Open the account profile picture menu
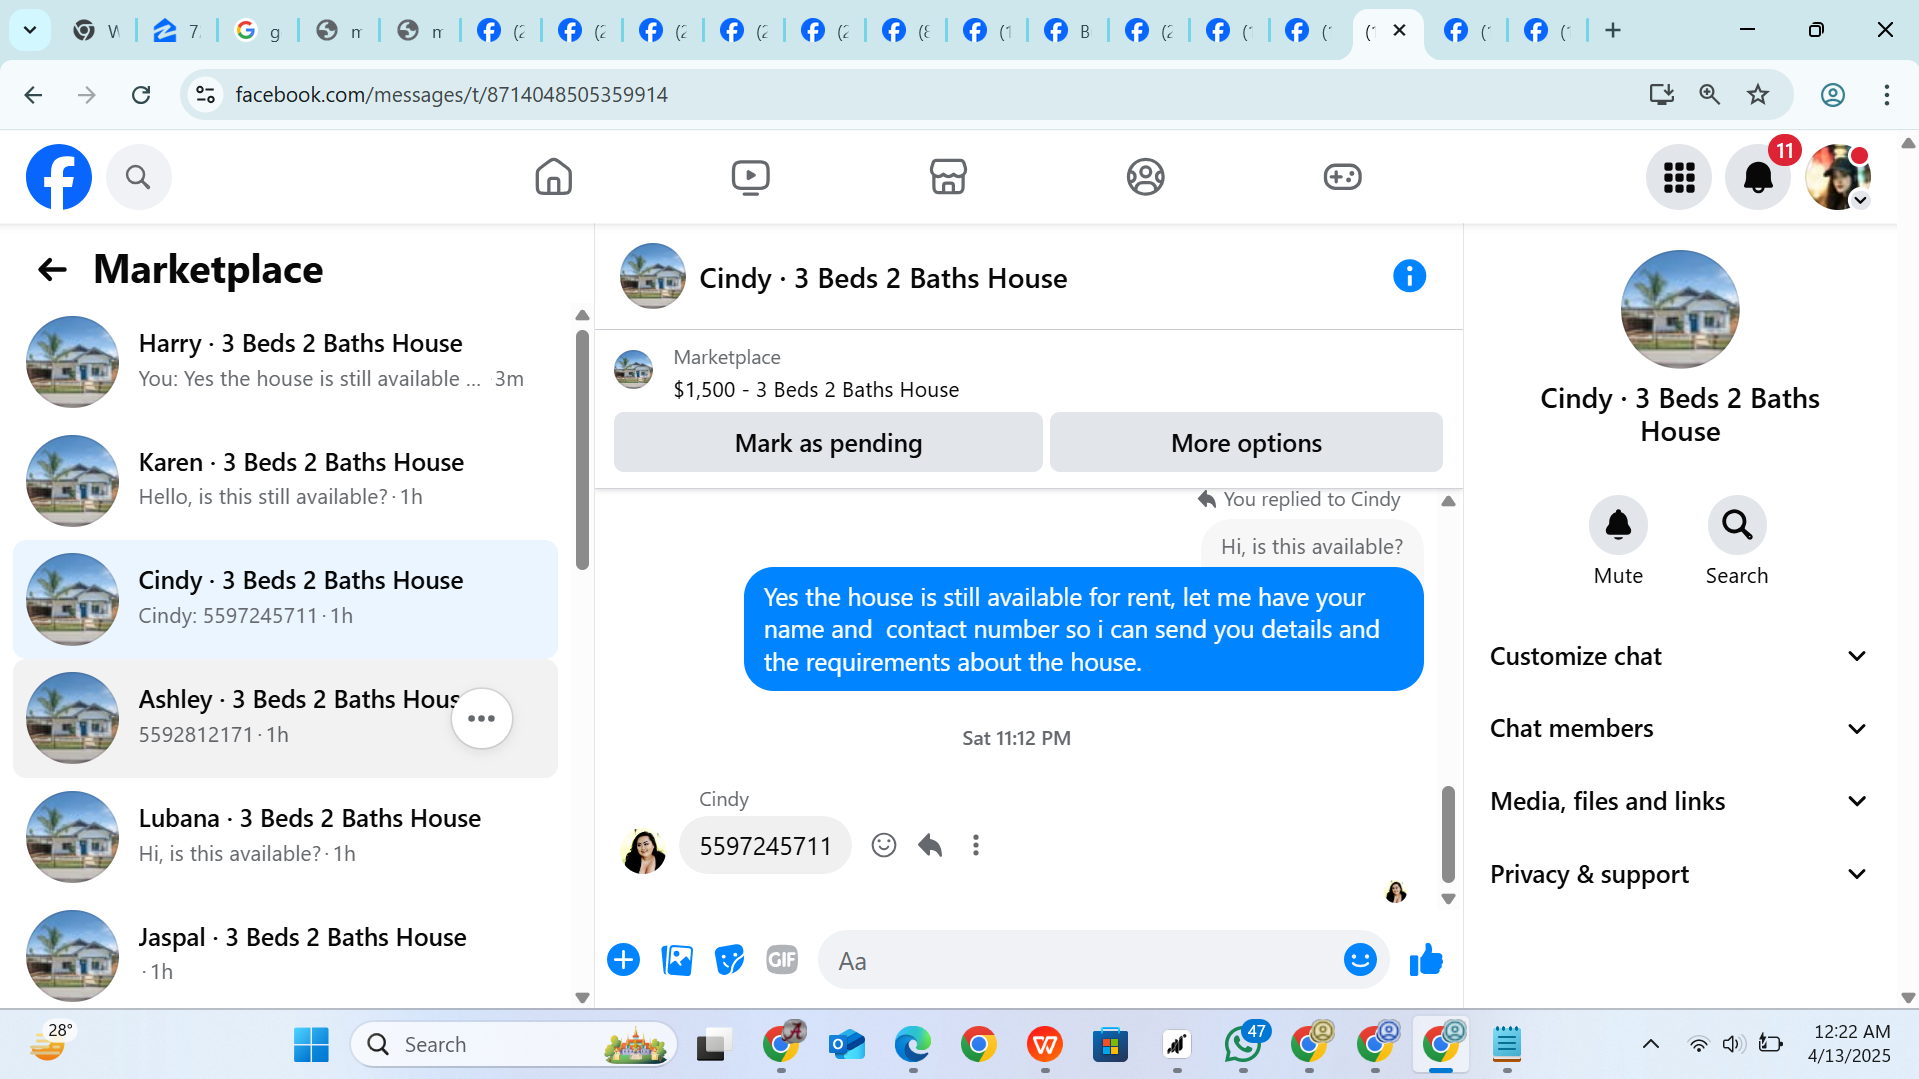This screenshot has width=1919, height=1079. click(x=1838, y=177)
